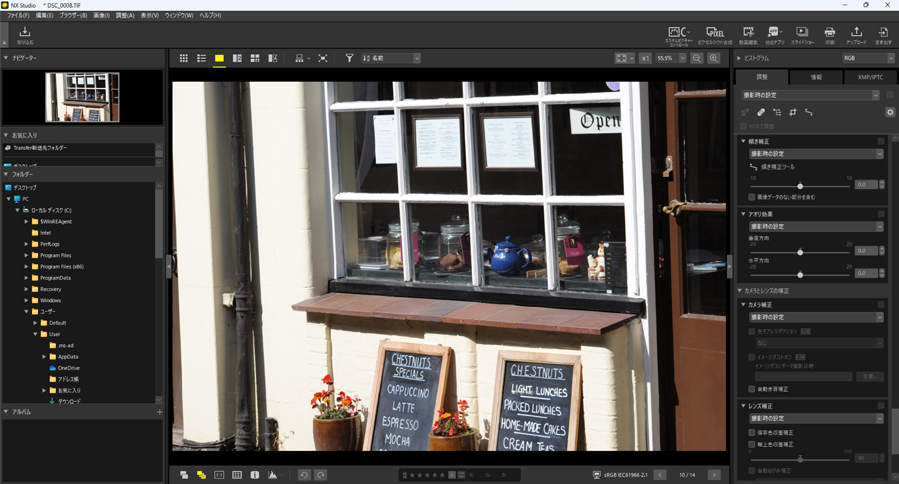Start the slideshow (スライドショー)
Image resolution: width=899 pixels, height=484 pixels.
(802, 35)
